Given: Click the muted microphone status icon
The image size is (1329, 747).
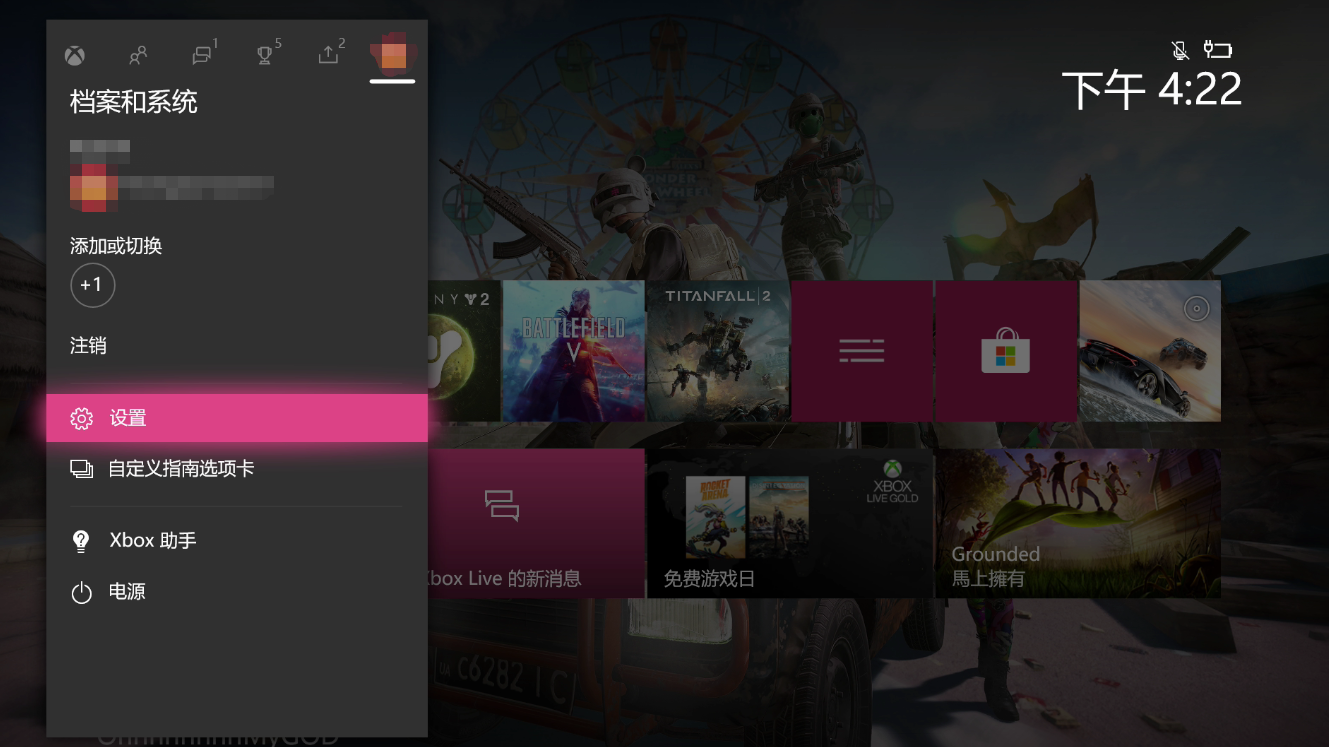Looking at the screenshot, I should 1181,49.
